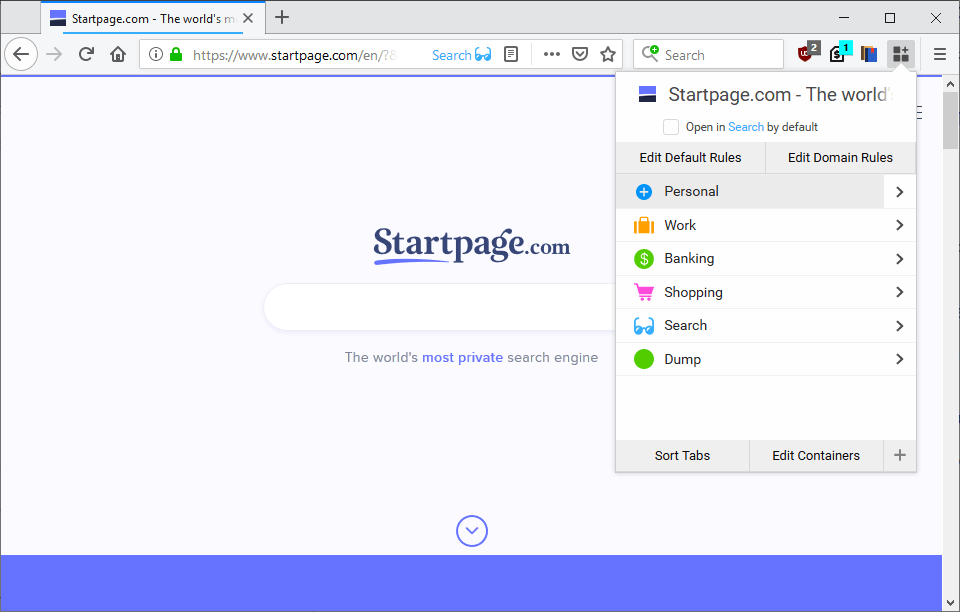Click the Startpage scroll-down circle arrow
The height and width of the screenshot is (612, 960).
coord(471,531)
